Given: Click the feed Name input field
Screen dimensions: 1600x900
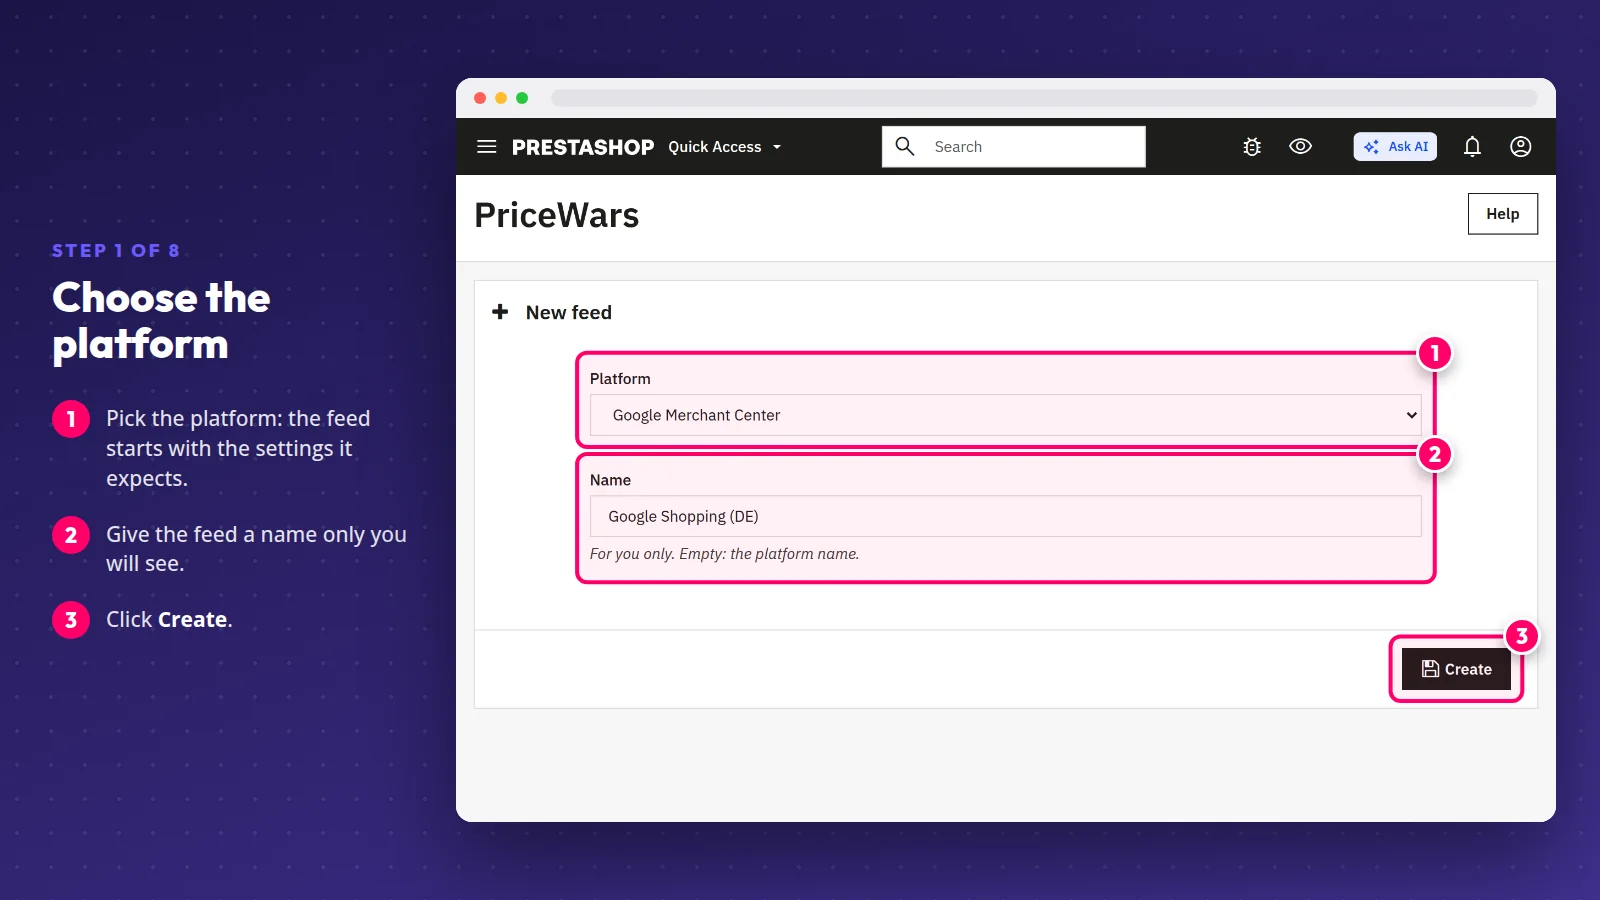Looking at the screenshot, I should (1005, 516).
